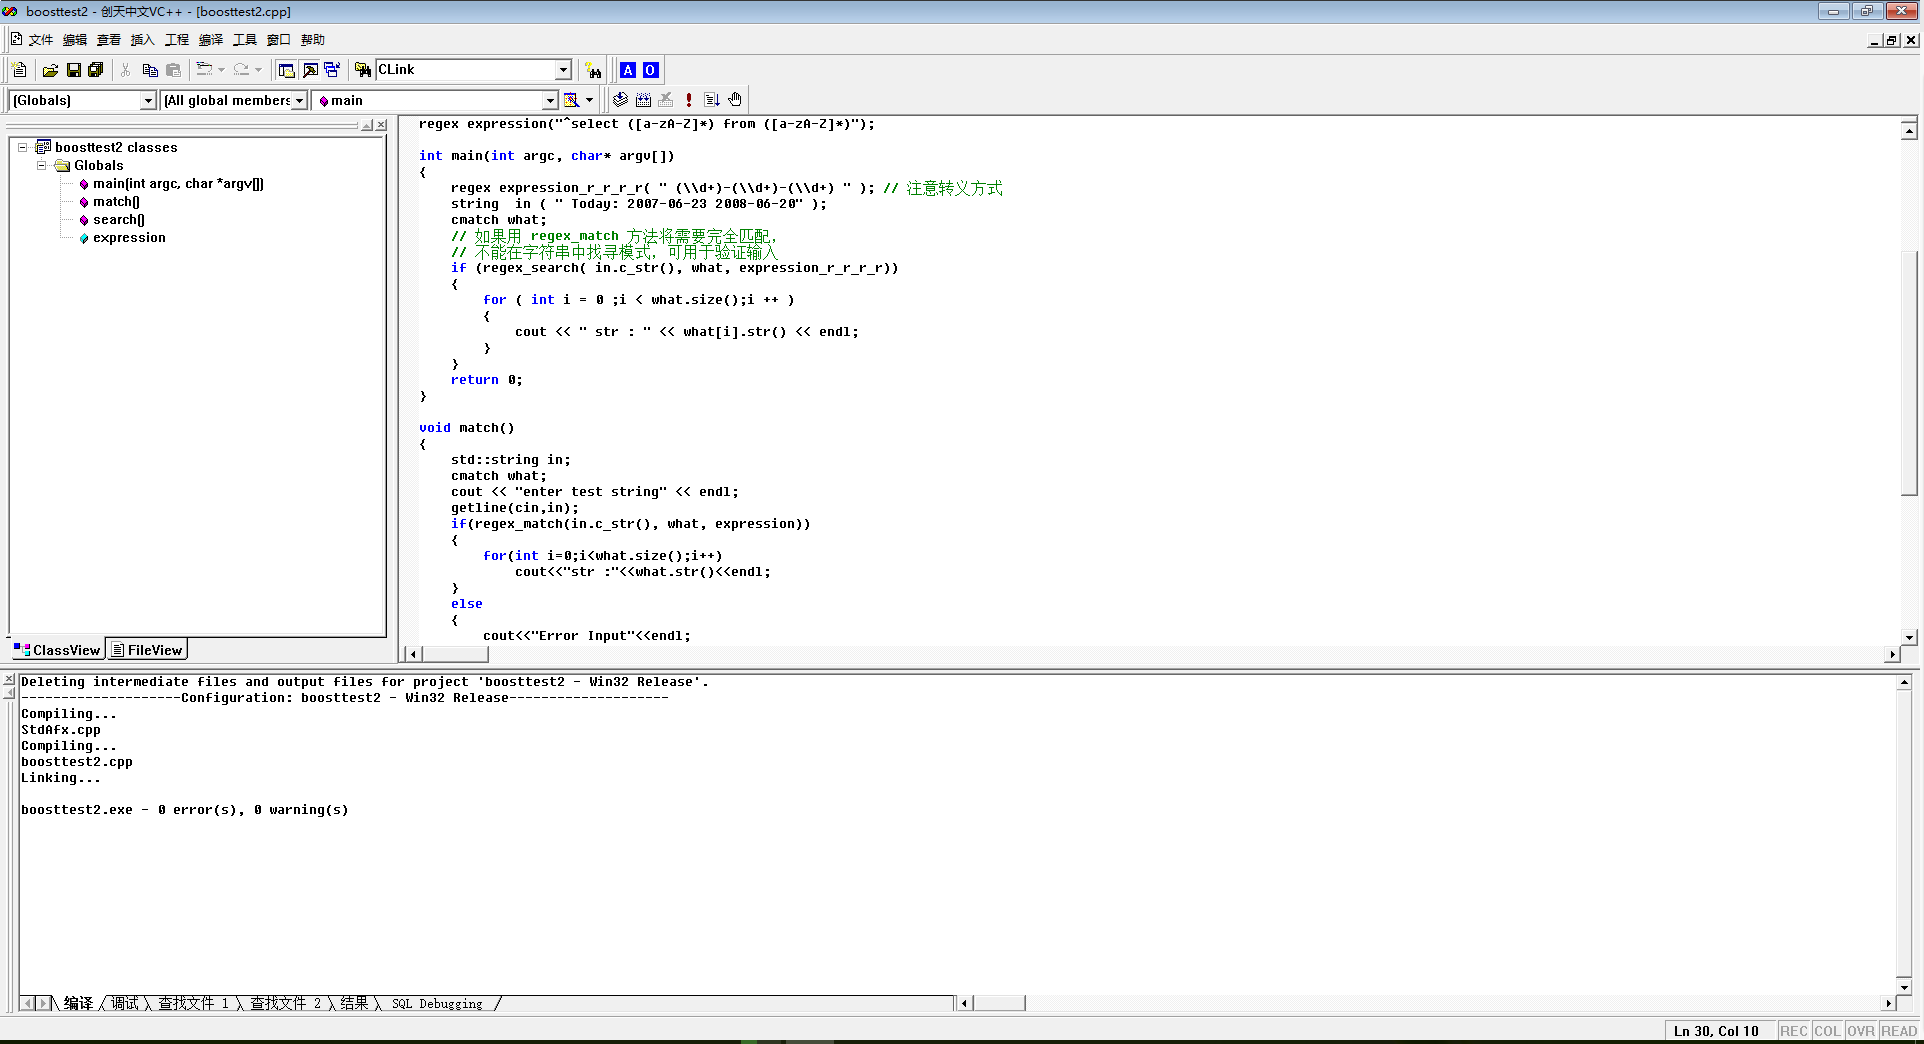This screenshot has height=1044, width=1924.
Task: Open the (Globals) class dropdown
Action: (148, 101)
